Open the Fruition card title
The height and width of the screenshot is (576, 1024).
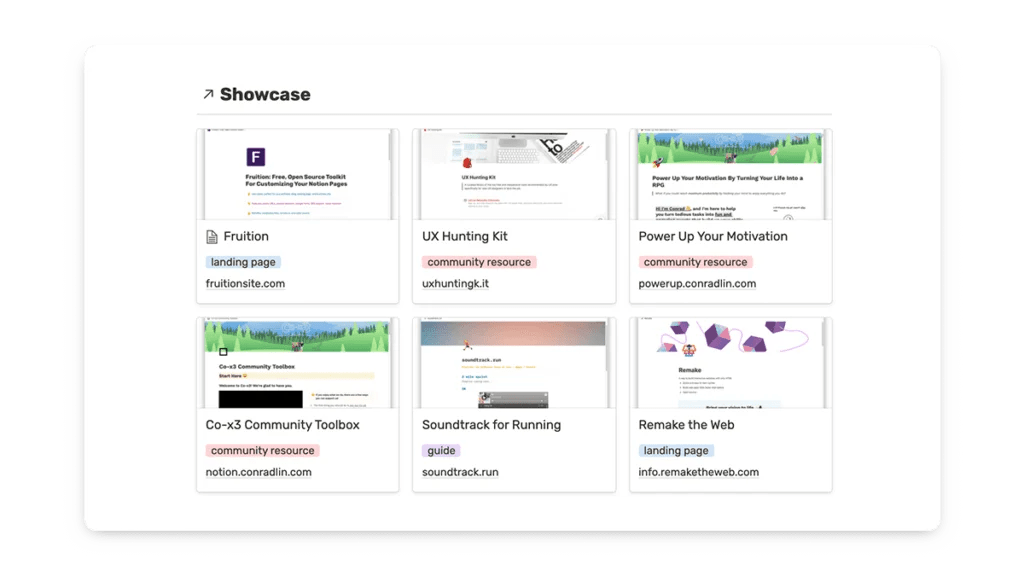246,236
